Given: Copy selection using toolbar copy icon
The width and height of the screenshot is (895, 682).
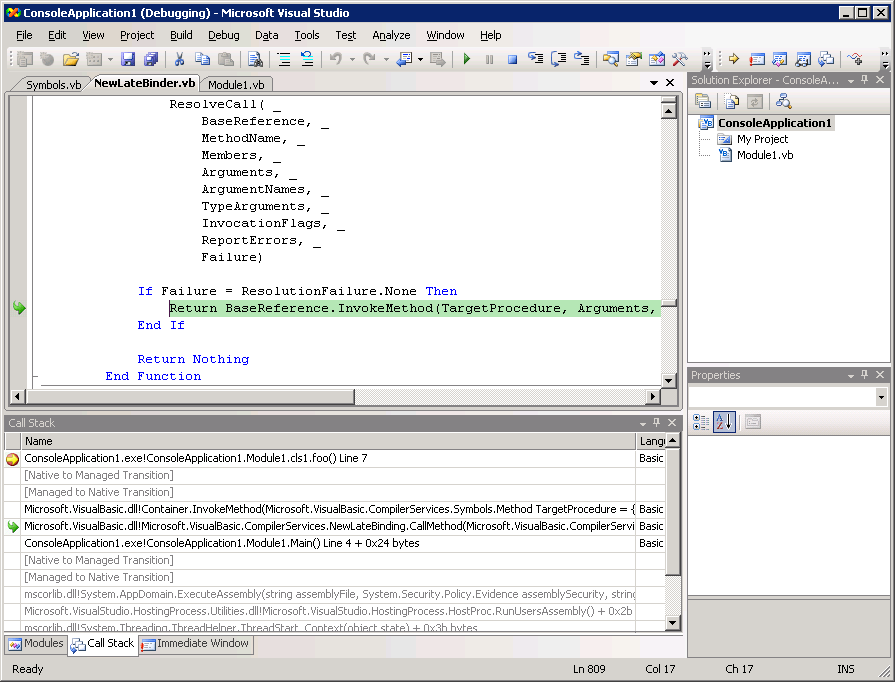Looking at the screenshot, I should pyautogui.click(x=202, y=59).
